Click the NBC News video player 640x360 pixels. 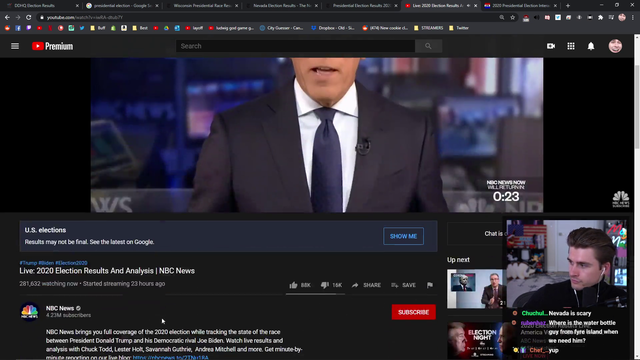pyautogui.click(x=317, y=135)
